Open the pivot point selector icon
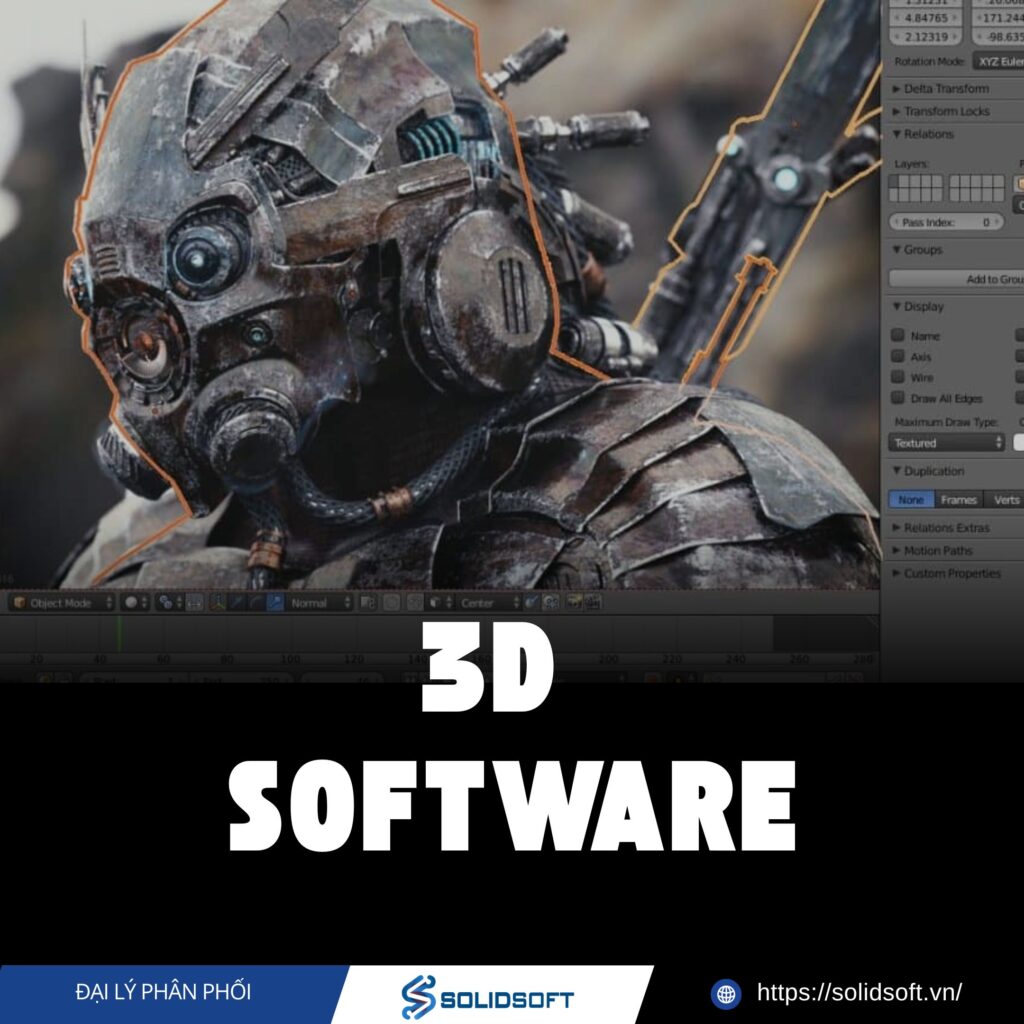Image resolution: width=1024 pixels, height=1024 pixels. [170, 603]
